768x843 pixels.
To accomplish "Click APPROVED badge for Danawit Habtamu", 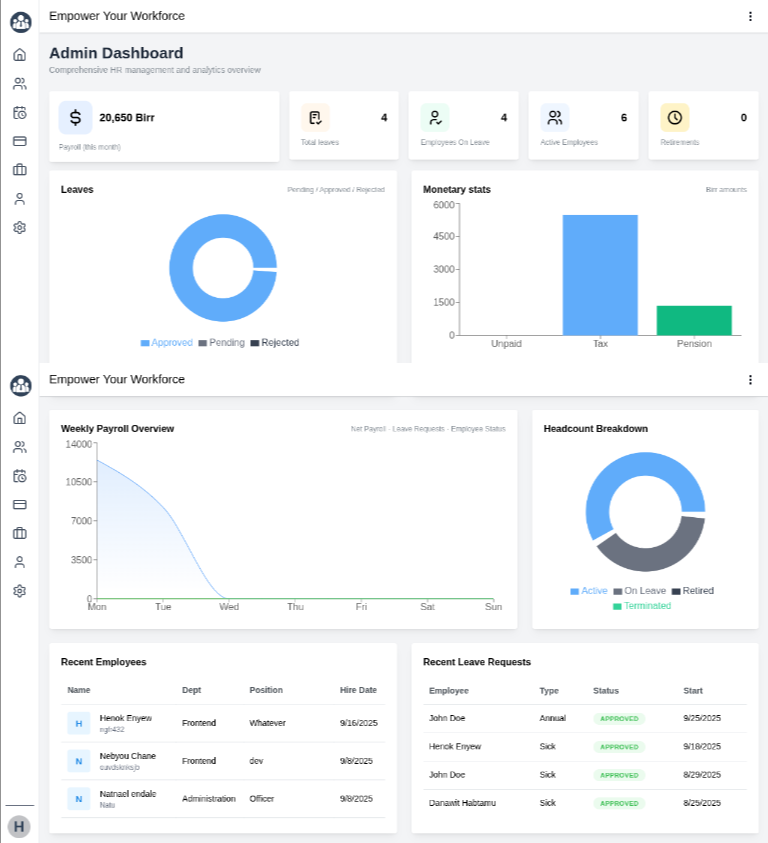I will click(x=619, y=803).
